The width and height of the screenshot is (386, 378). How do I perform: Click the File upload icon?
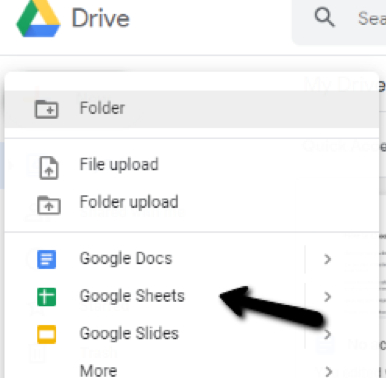click(49, 168)
